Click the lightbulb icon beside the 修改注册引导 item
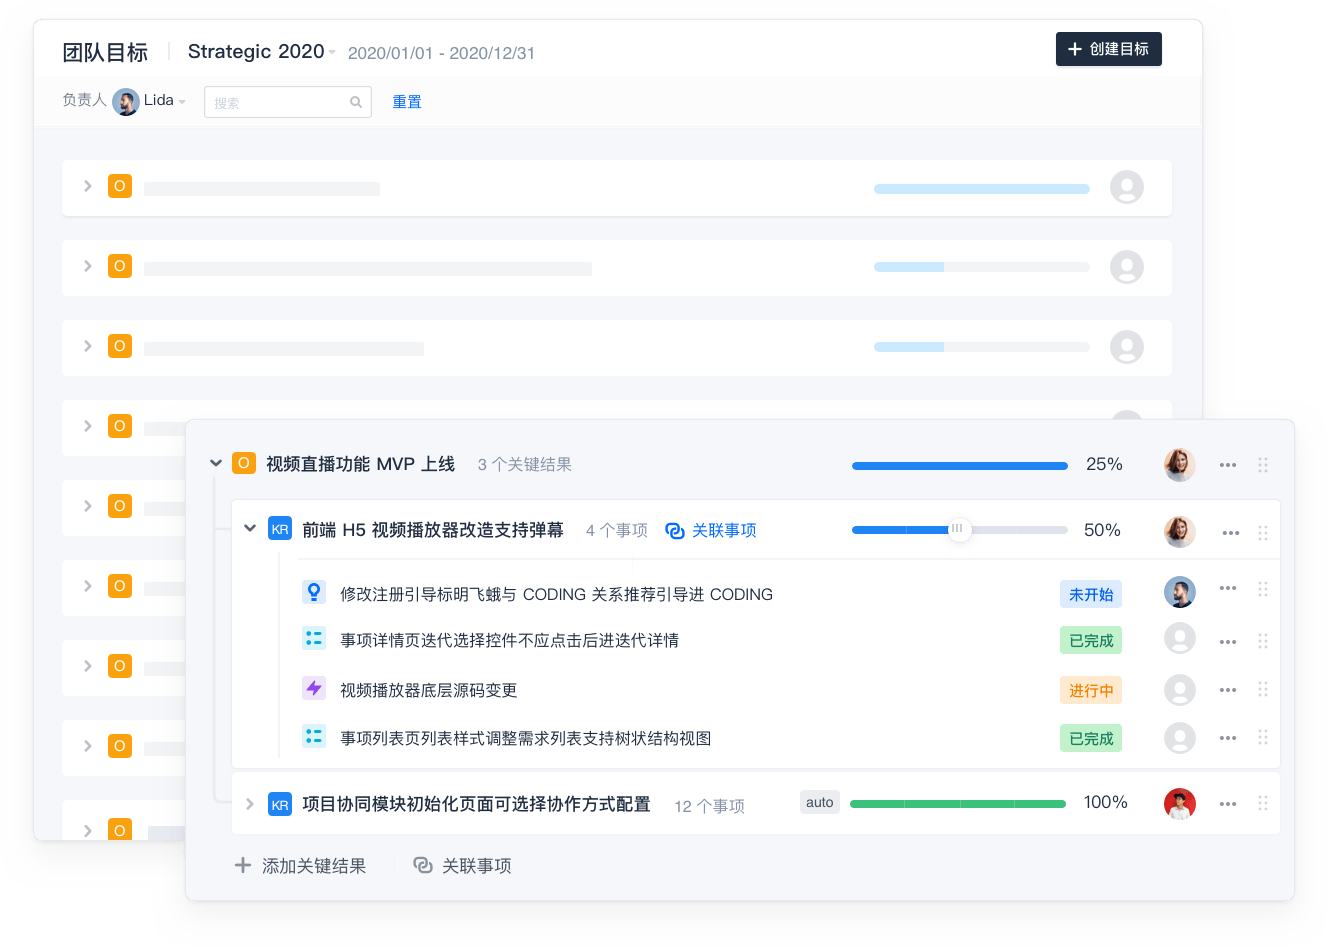Viewport: 1328px width, 948px height. [x=314, y=592]
